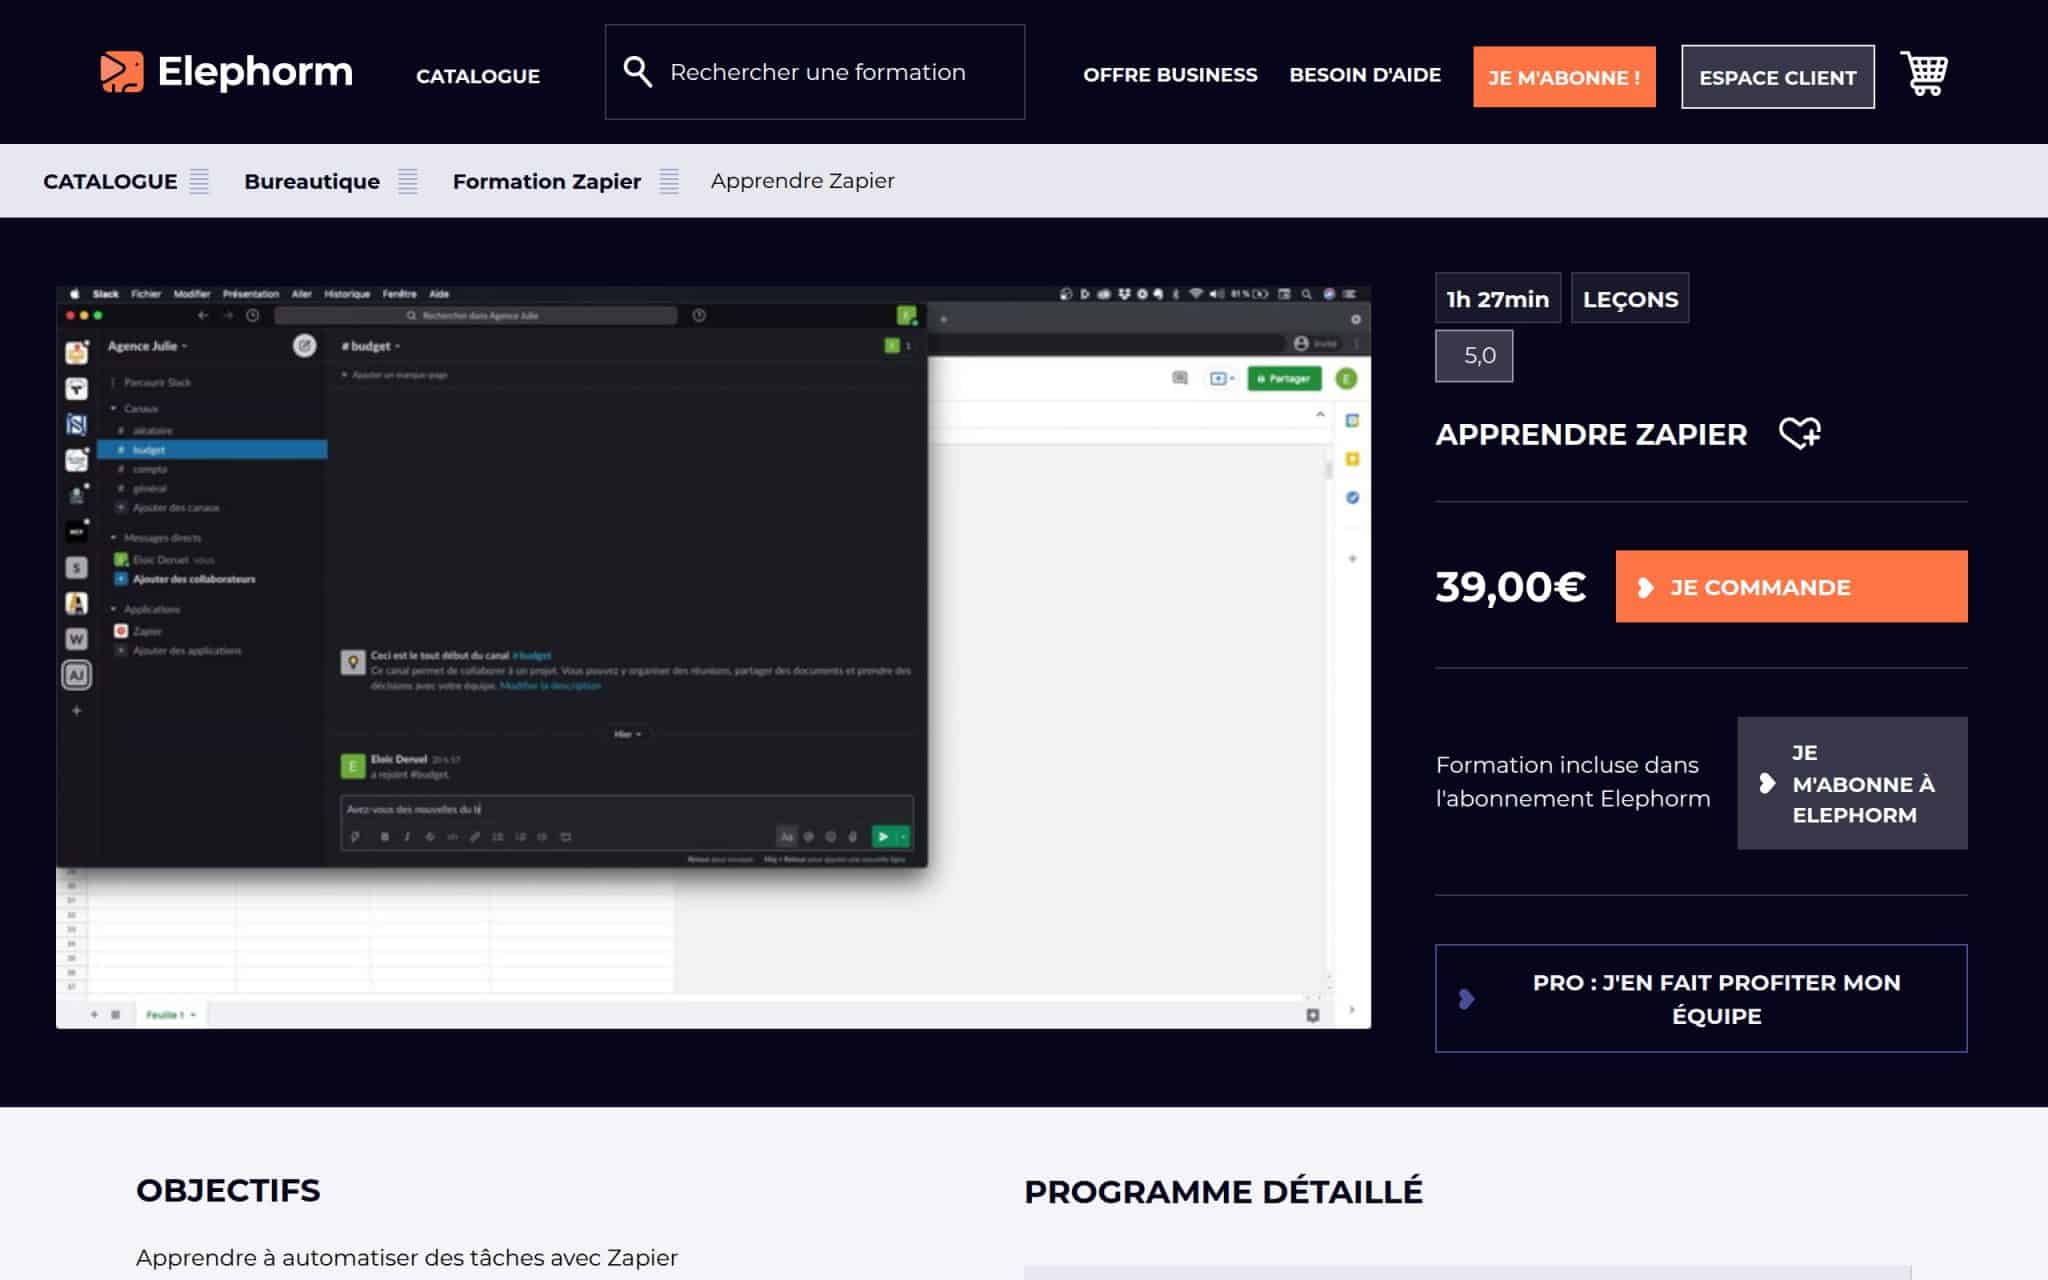Open the shopping cart icon
Image resolution: width=2048 pixels, height=1280 pixels.
(1924, 74)
